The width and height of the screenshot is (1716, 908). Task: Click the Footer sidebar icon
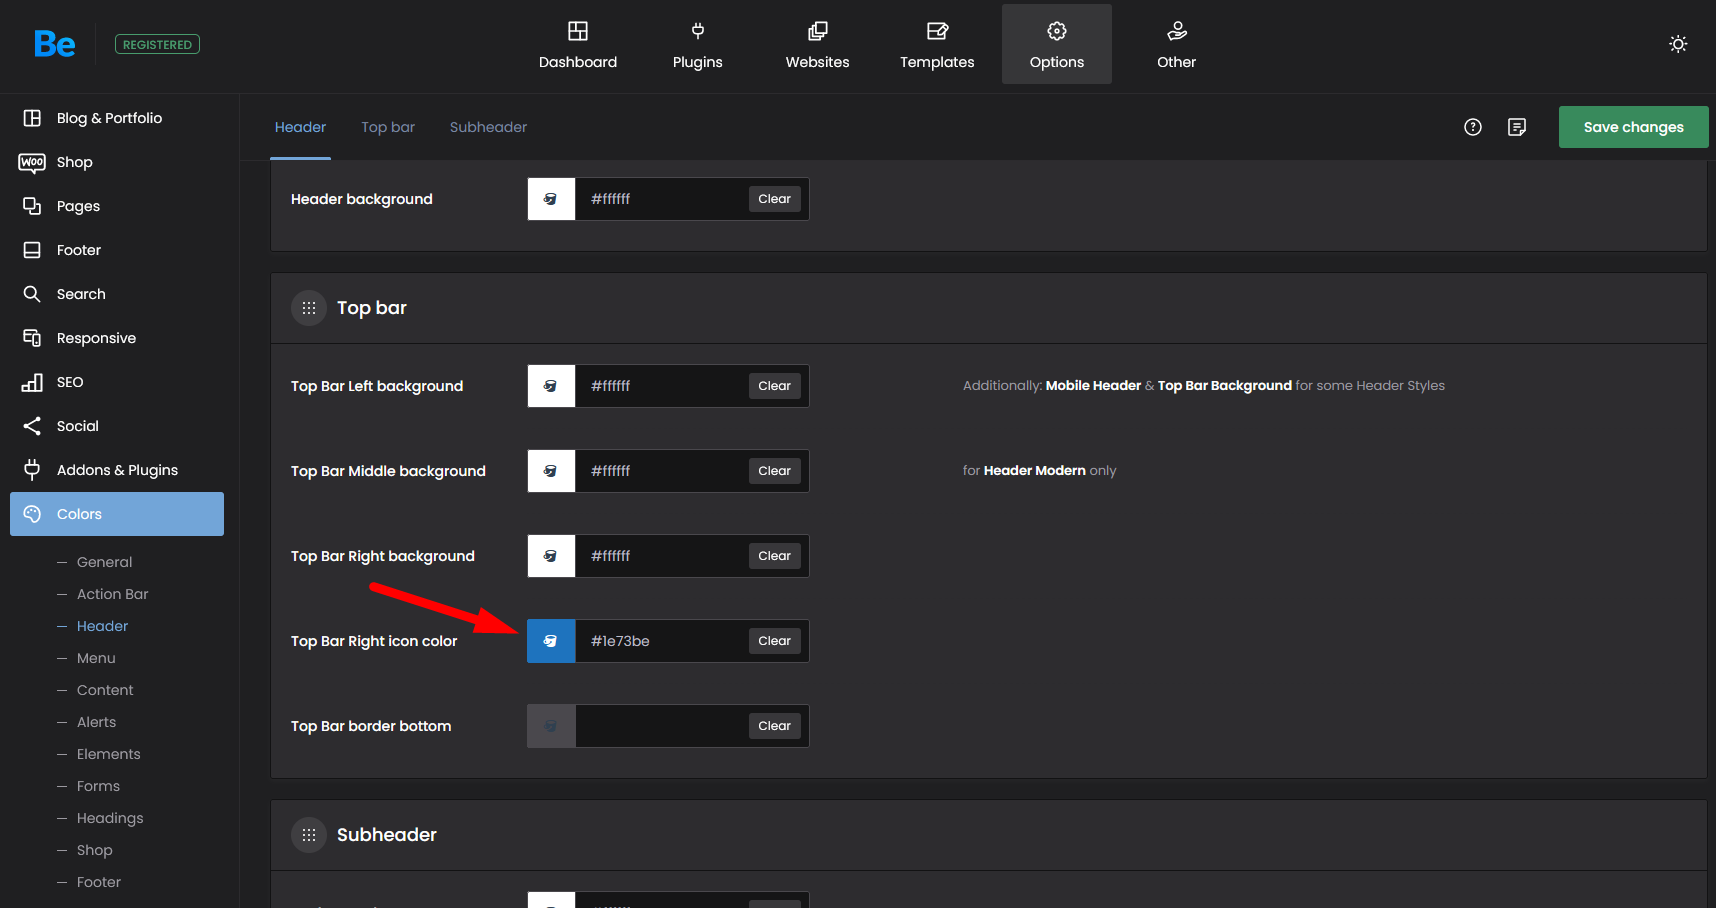32,250
